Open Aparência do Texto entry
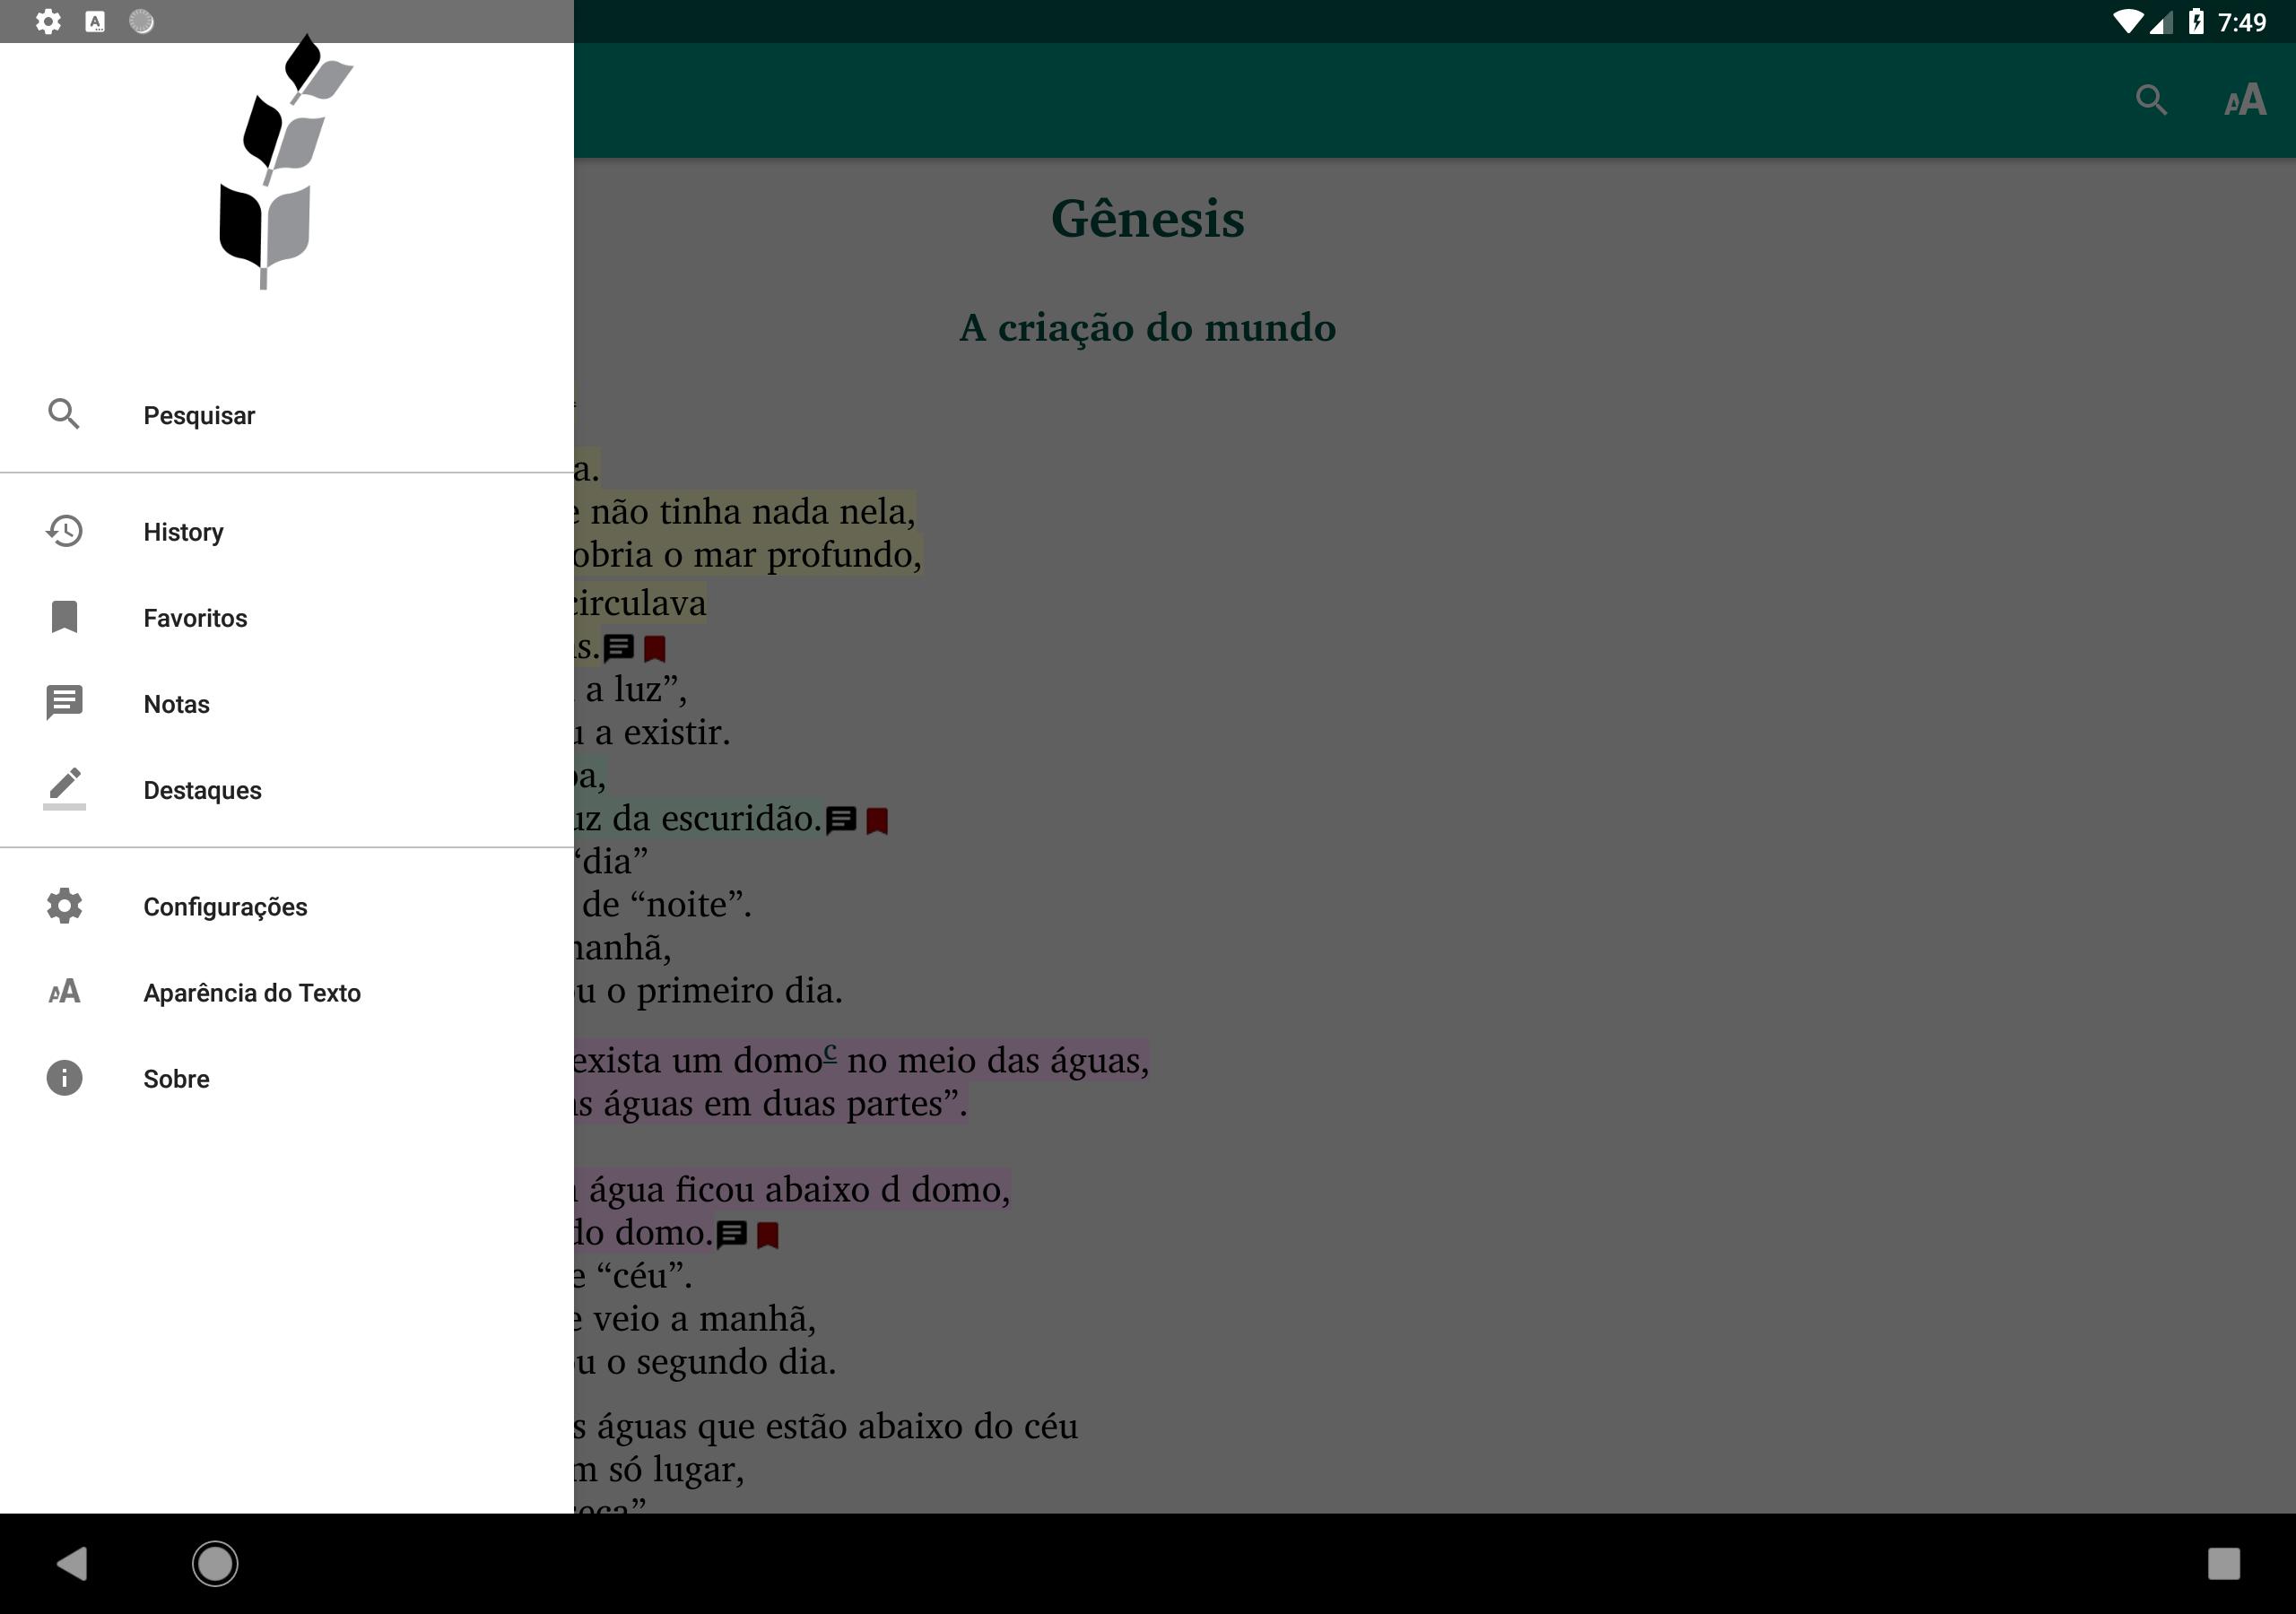The height and width of the screenshot is (1614, 2296). point(287,993)
